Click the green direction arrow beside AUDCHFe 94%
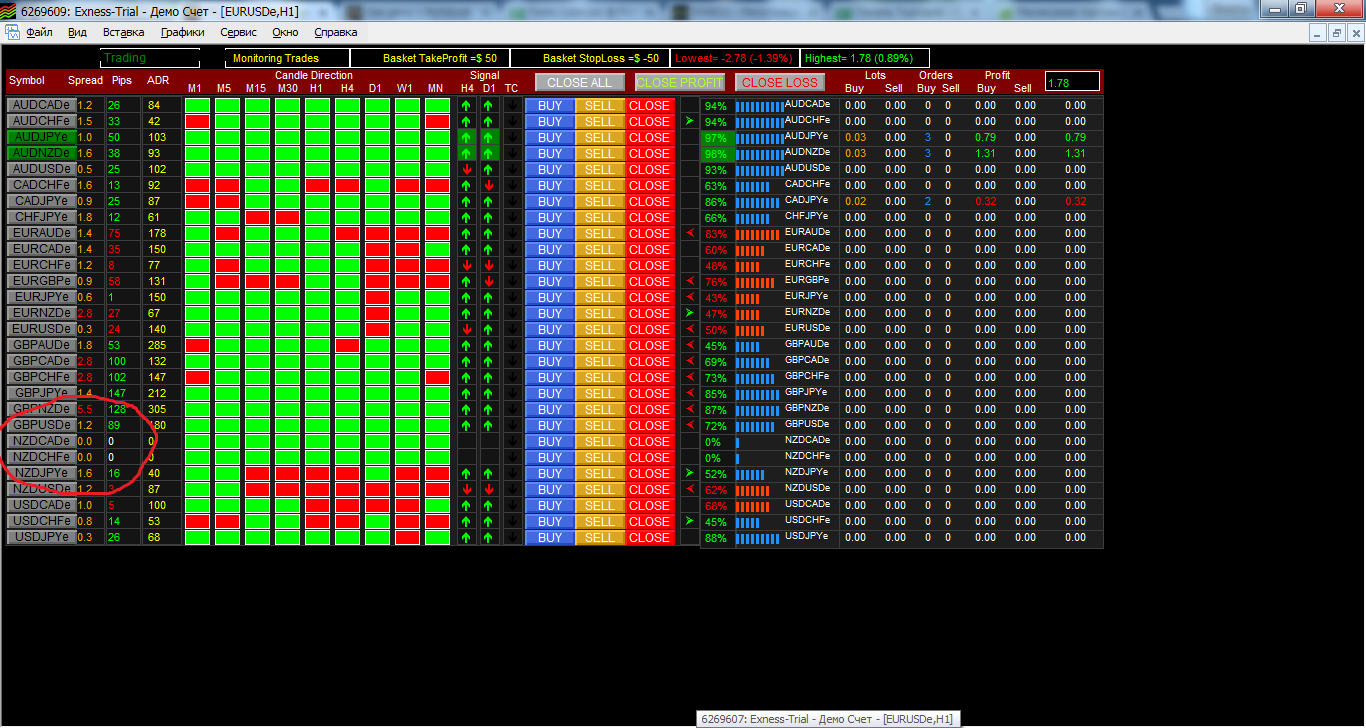This screenshot has height=728, width=1366. click(689, 121)
